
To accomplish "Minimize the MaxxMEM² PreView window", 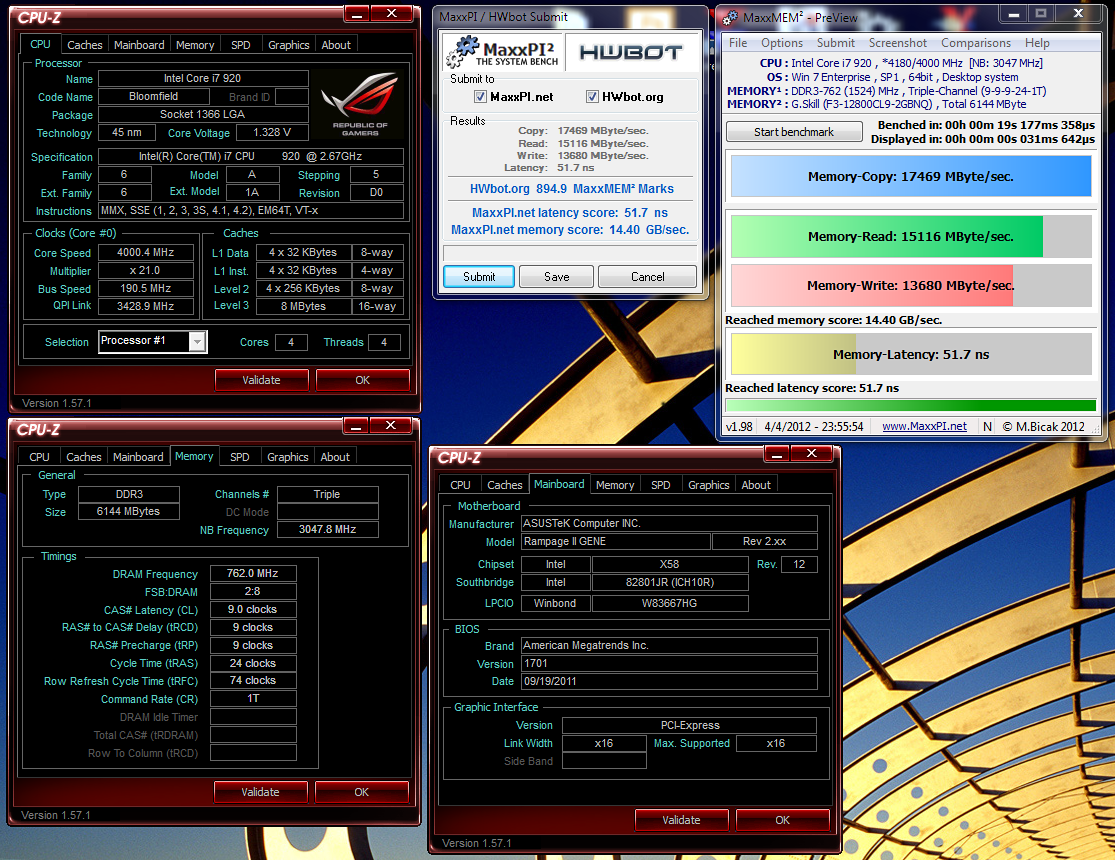I will pyautogui.click(x=1013, y=14).
